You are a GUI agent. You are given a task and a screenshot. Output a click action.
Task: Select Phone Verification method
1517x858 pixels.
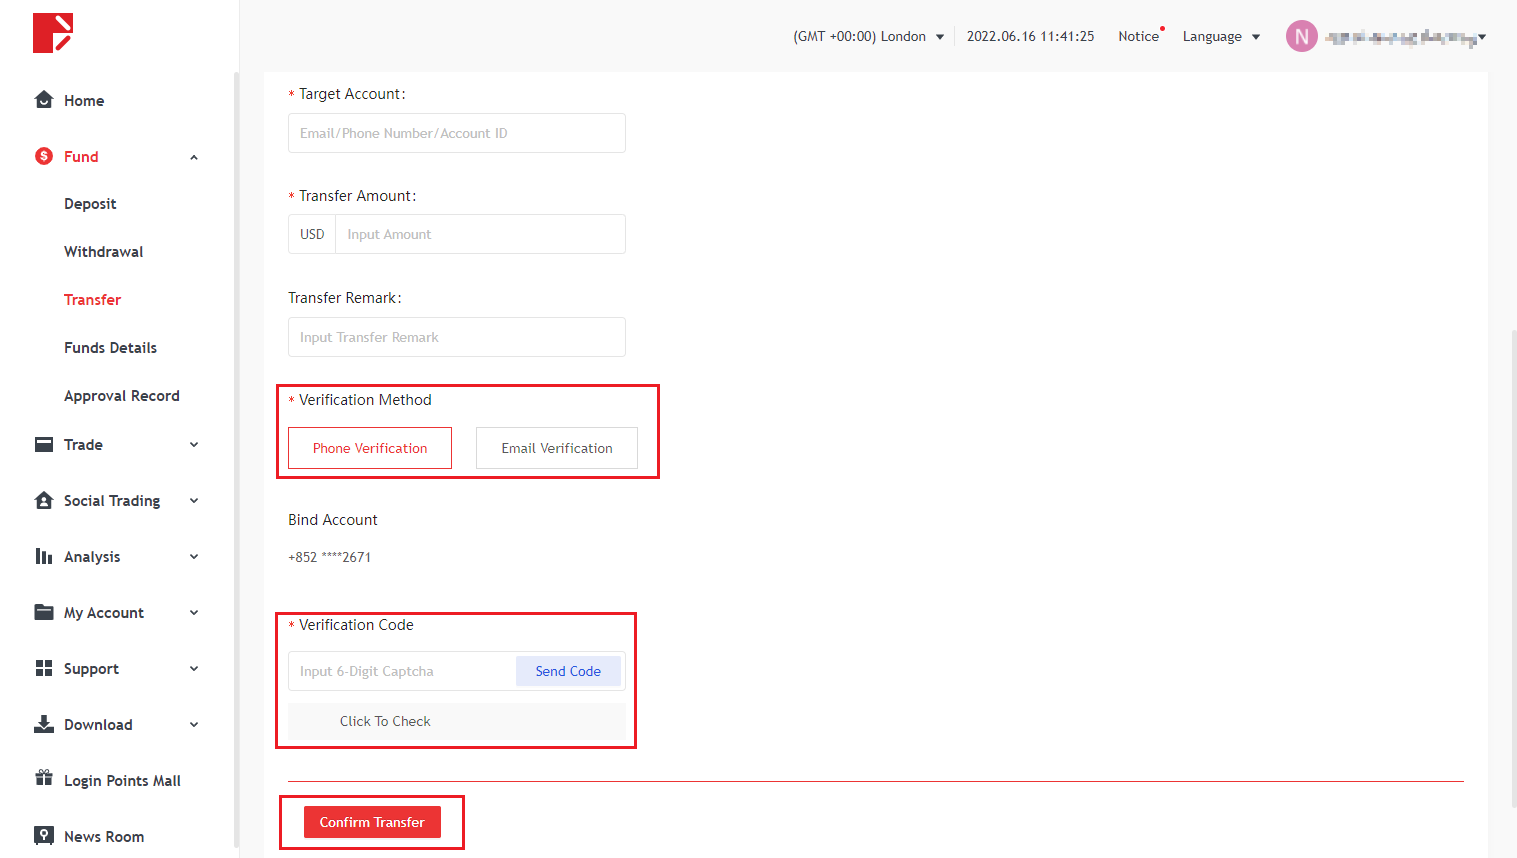tap(370, 448)
